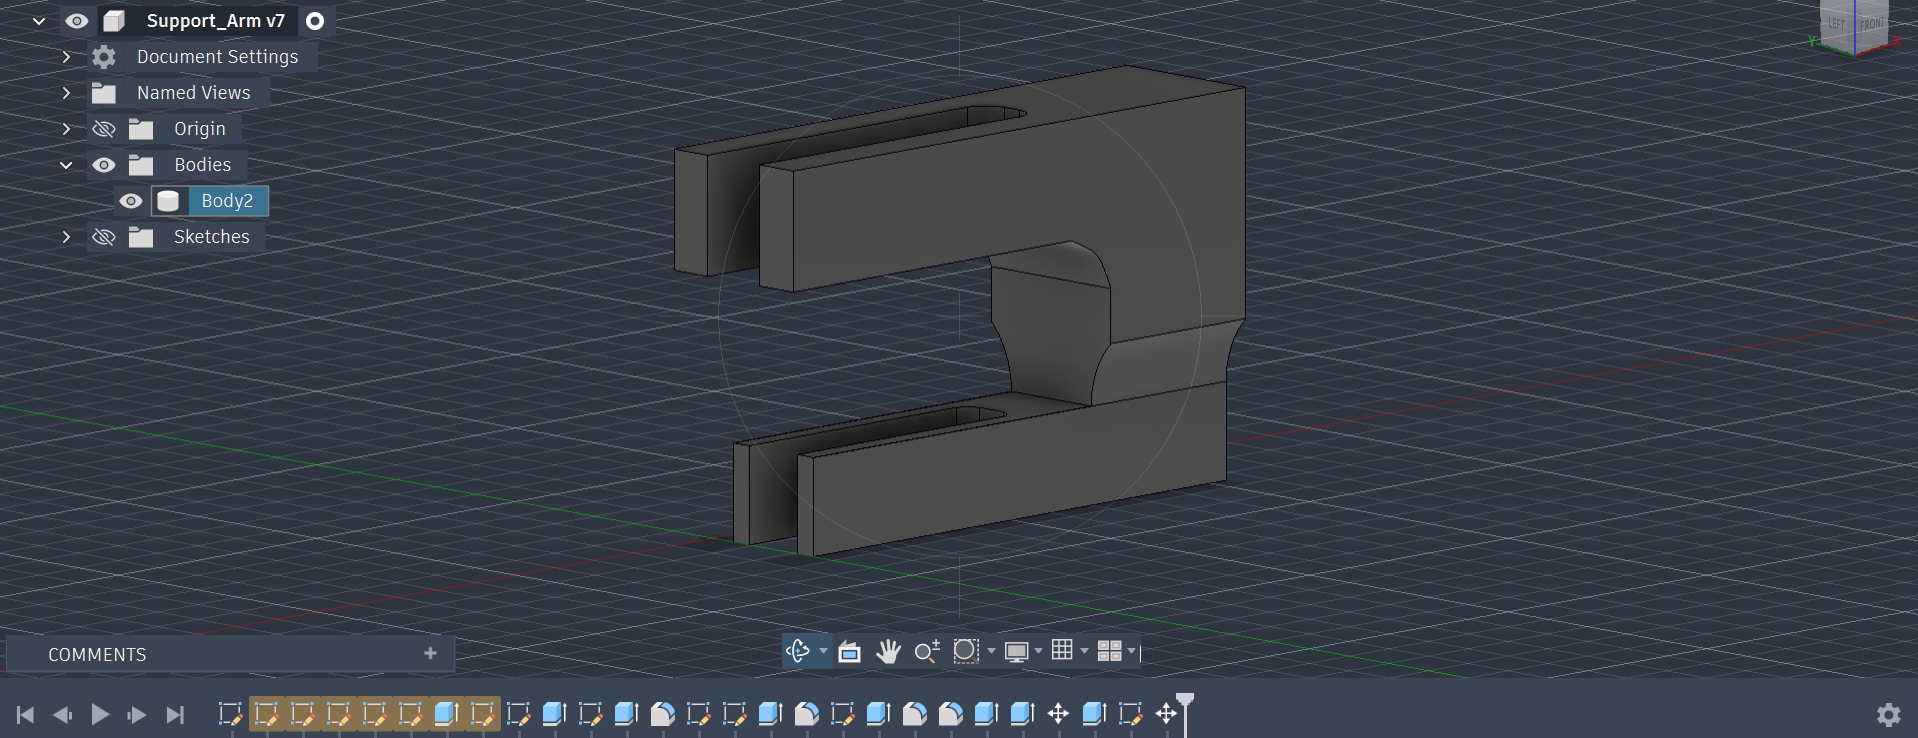Select the first Move feature in timeline

(x=1058, y=714)
